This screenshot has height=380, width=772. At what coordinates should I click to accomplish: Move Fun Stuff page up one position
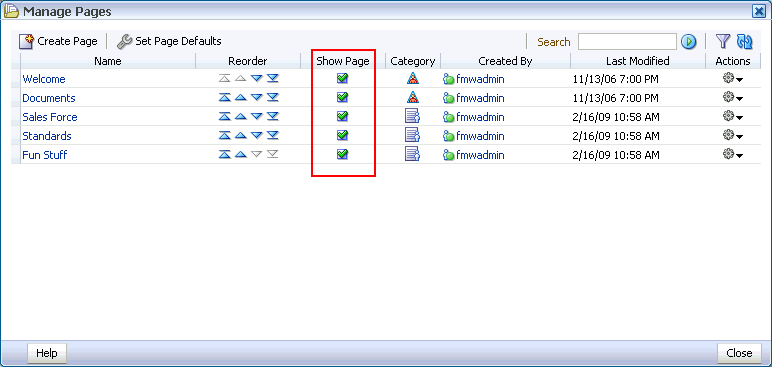click(240, 155)
